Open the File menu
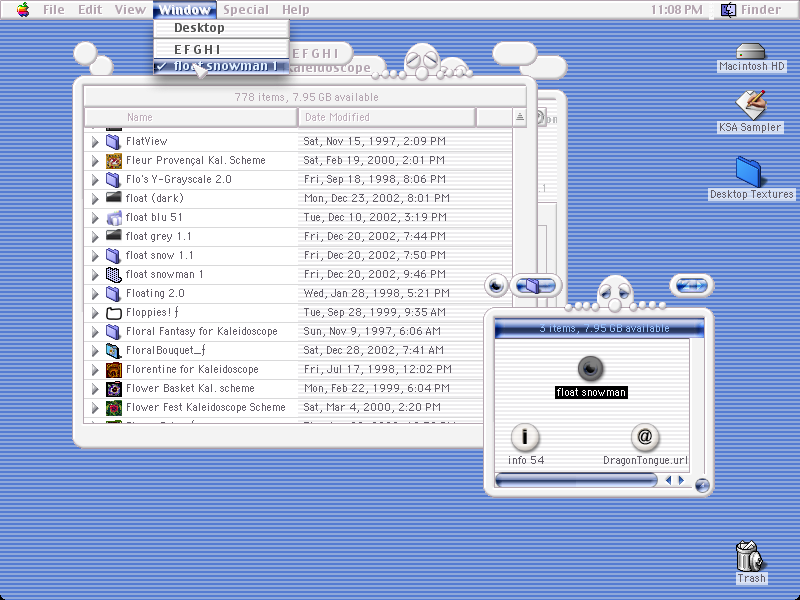Screen dimensions: 800x600 click(x=54, y=10)
